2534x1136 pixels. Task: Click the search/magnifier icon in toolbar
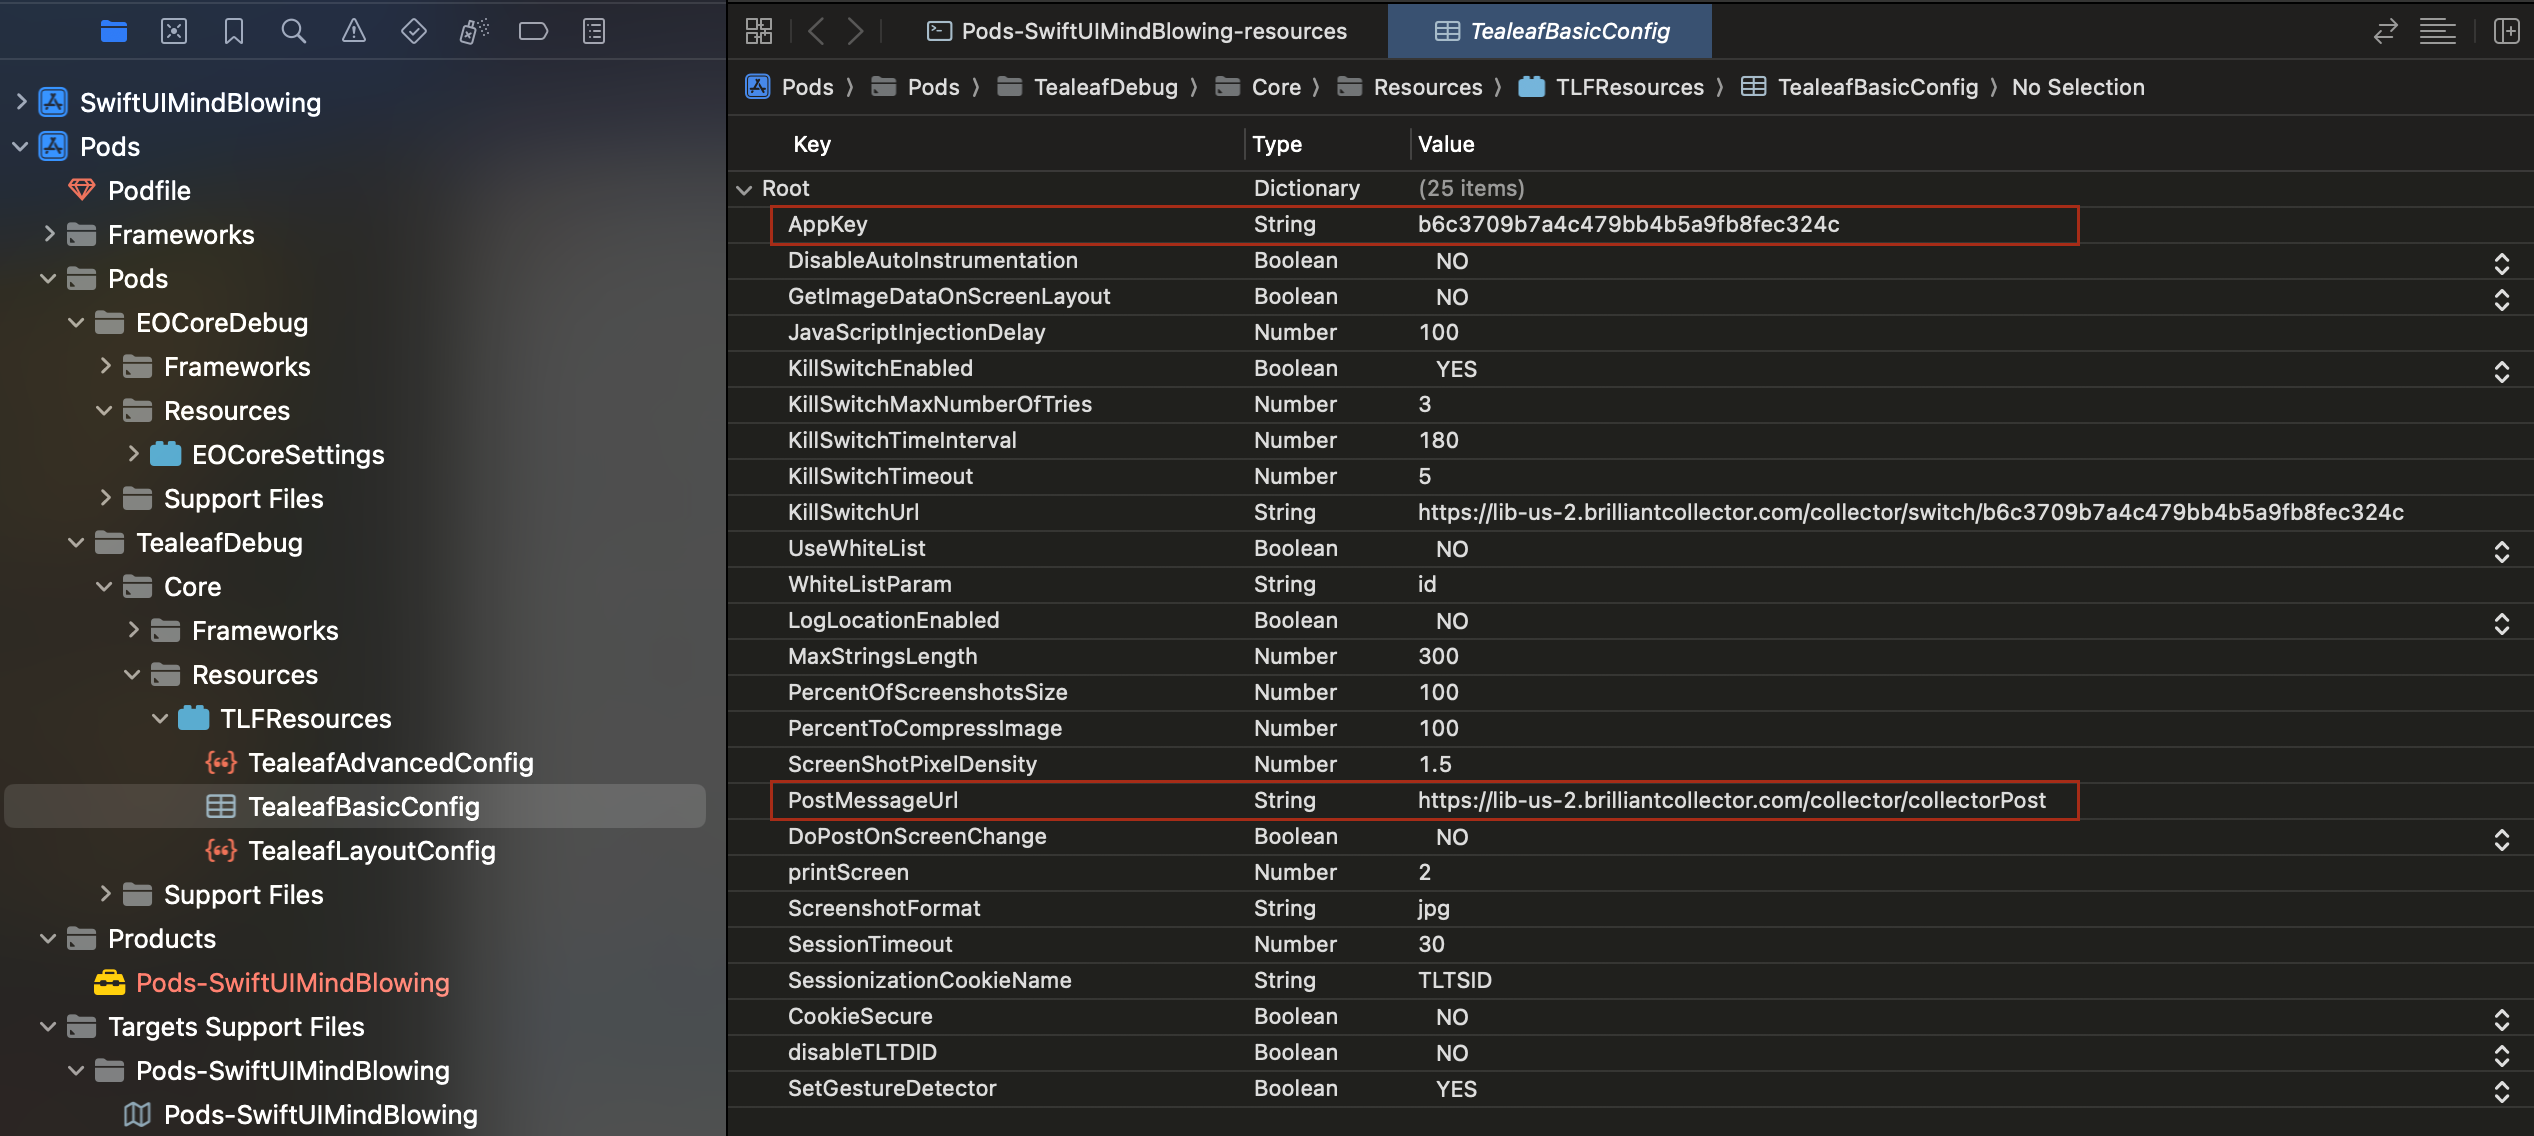291,31
